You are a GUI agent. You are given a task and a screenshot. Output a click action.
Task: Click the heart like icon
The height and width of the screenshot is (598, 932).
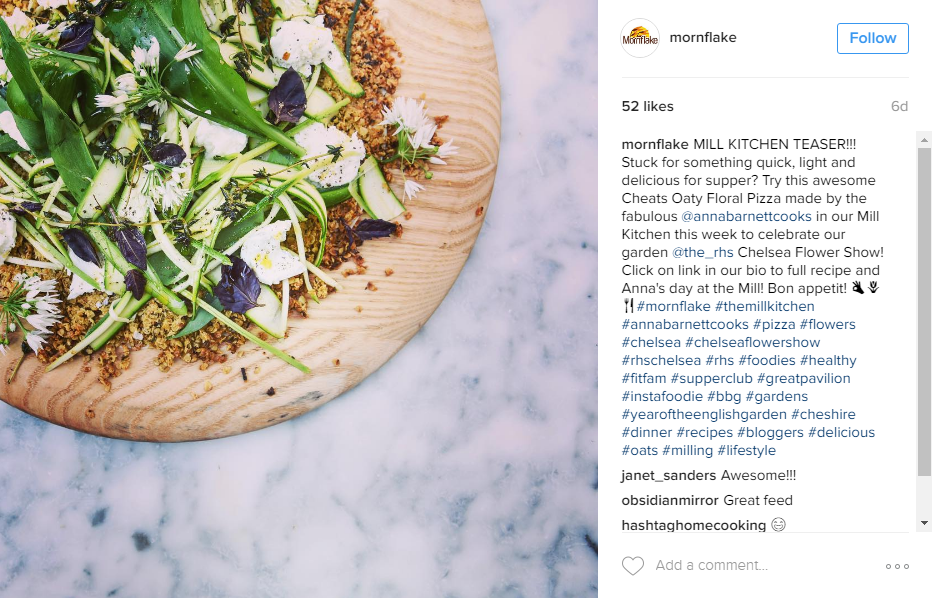pyautogui.click(x=632, y=565)
